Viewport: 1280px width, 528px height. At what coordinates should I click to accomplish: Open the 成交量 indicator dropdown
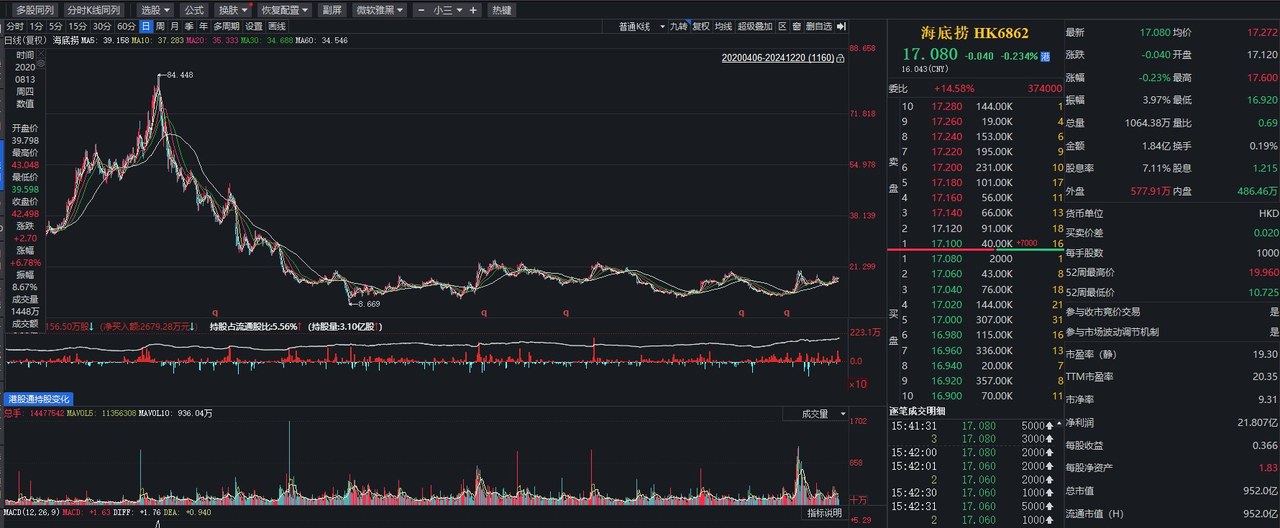tap(815, 413)
